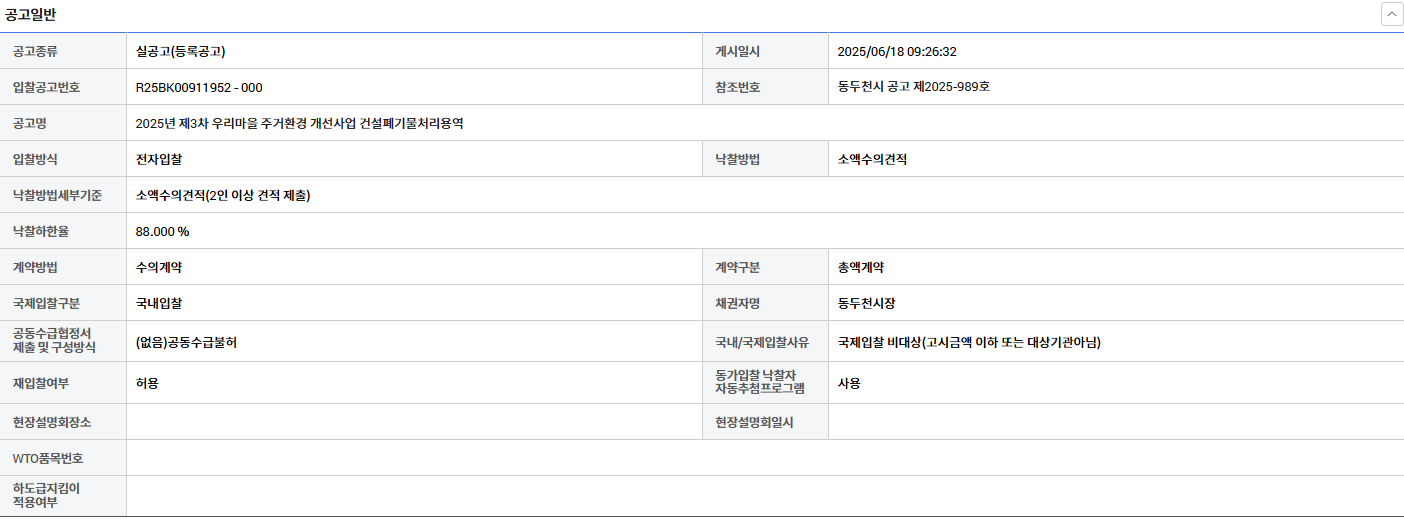Click the notice title 2025년 제3차 우리마을 주거환경 개선사업
Screen dimensions: 1404x519
click(x=299, y=123)
